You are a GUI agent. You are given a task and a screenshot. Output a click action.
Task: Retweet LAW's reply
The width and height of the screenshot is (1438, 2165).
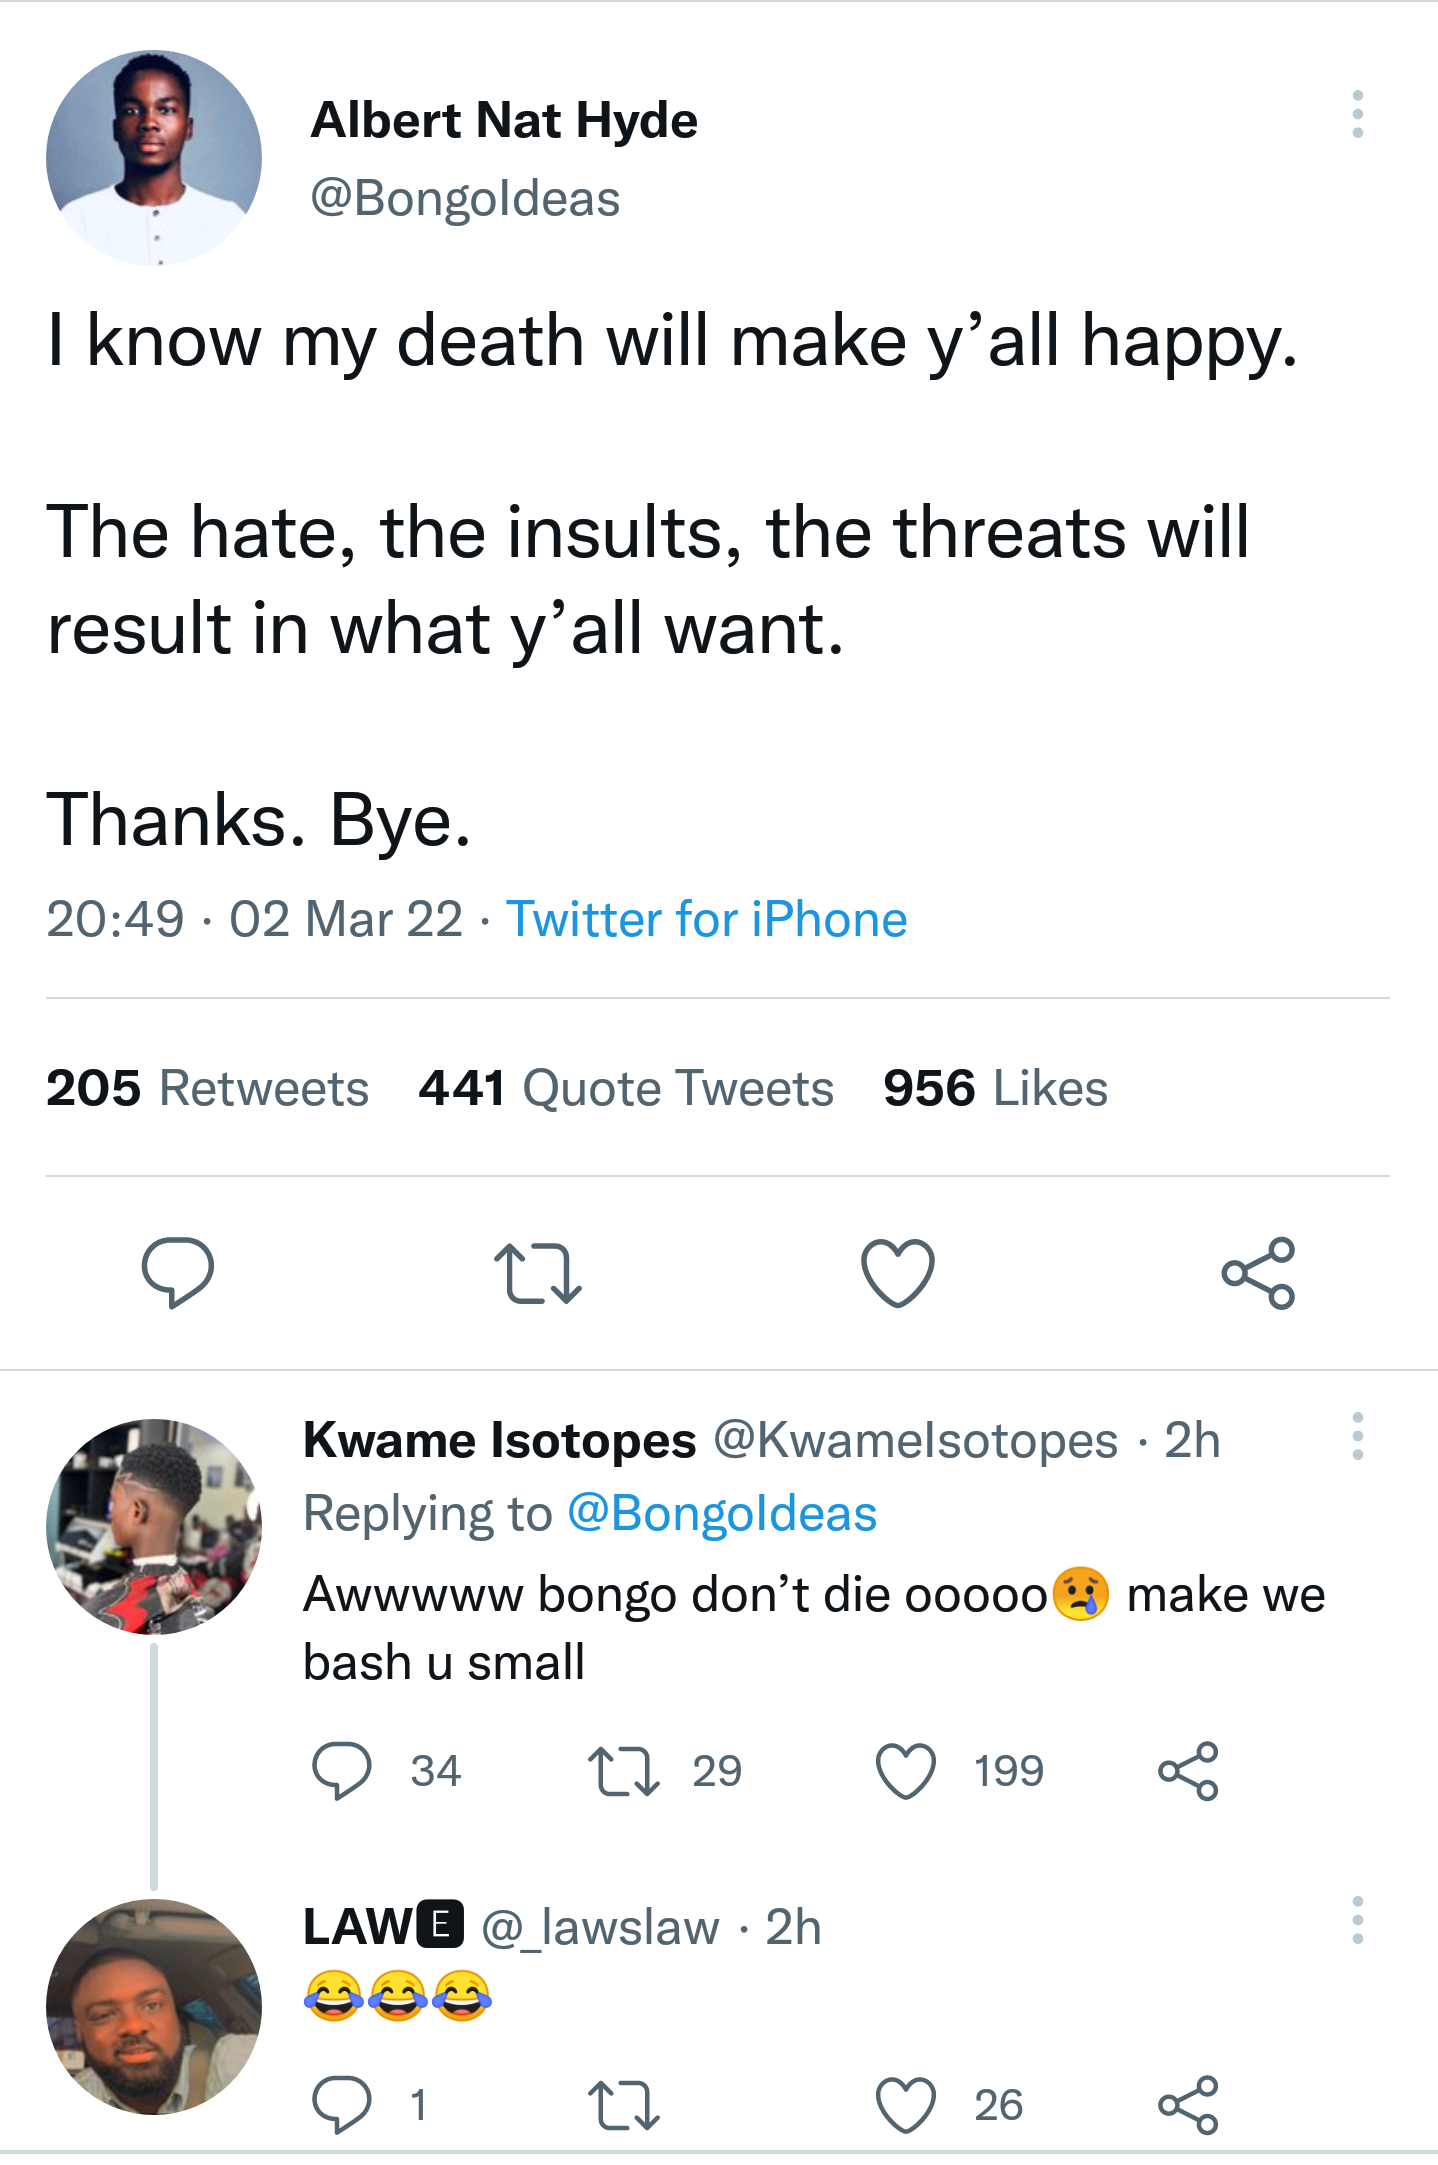click(623, 2105)
